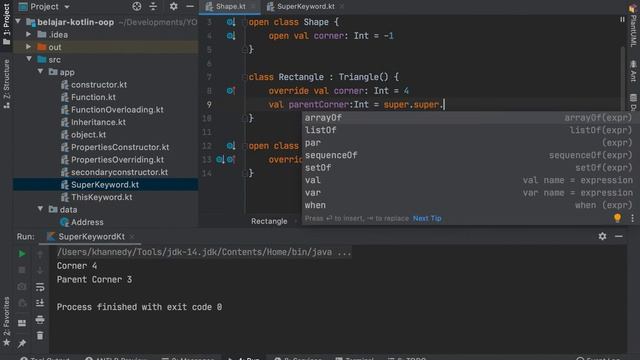
Task: Choose setOf from completion list
Action: pos(469,168)
